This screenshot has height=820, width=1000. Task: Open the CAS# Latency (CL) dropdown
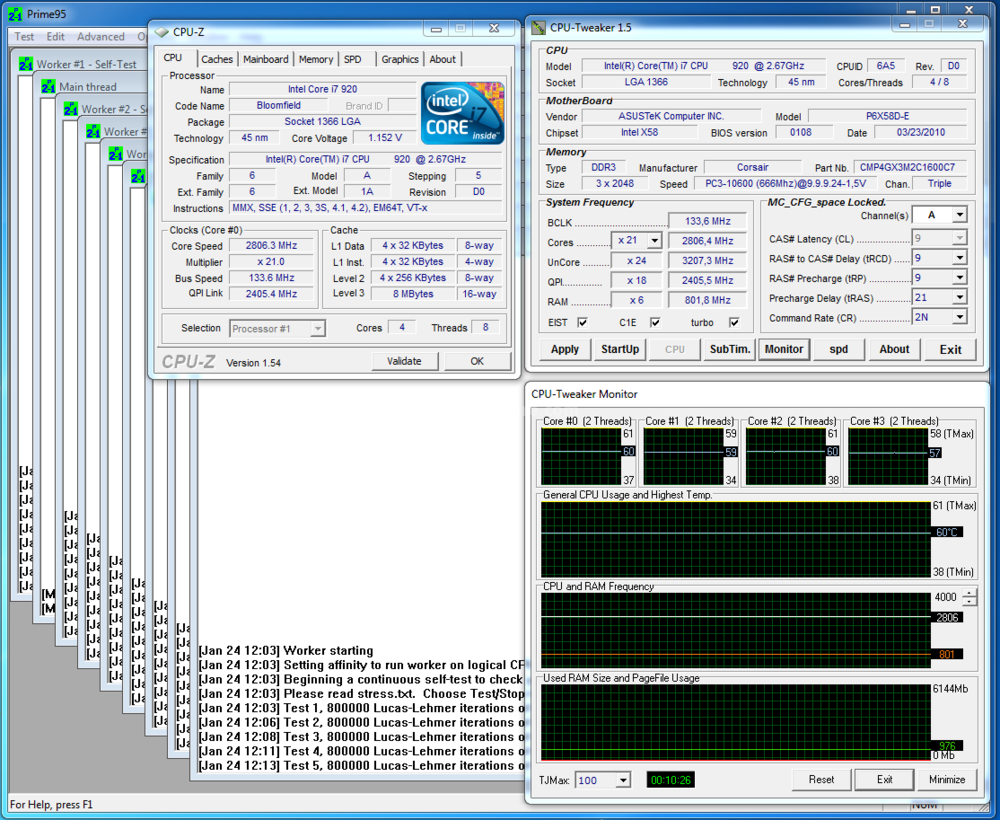[960, 238]
